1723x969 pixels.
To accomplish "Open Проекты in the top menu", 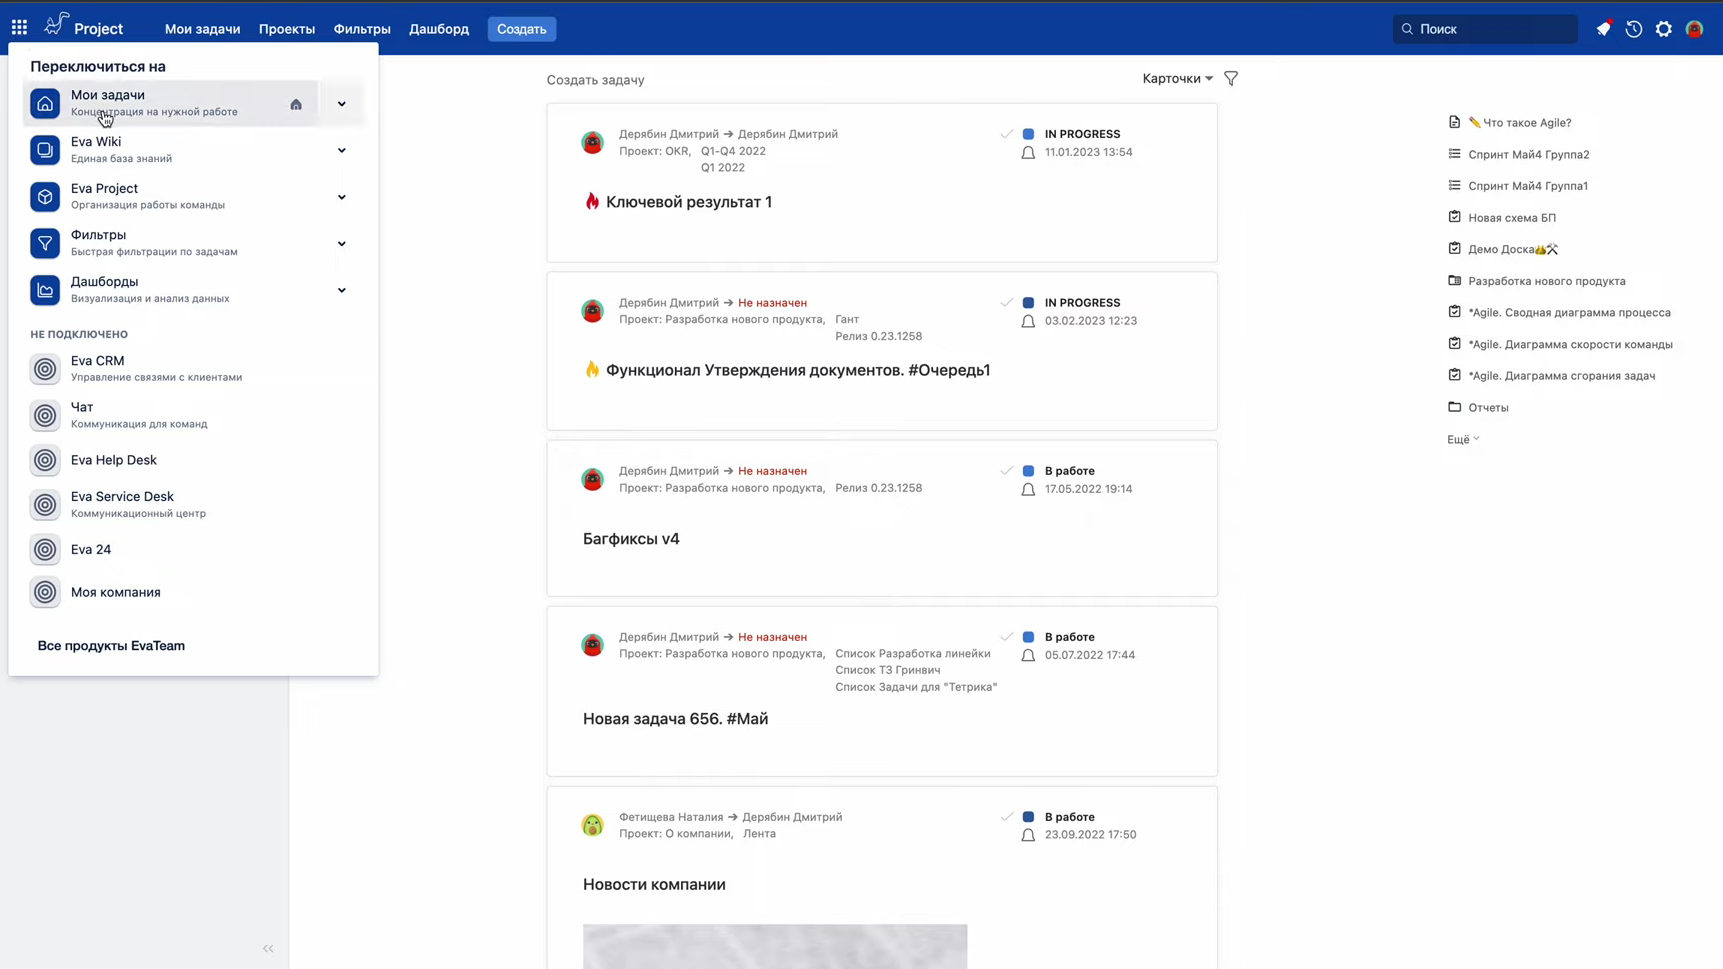I will 287,29.
